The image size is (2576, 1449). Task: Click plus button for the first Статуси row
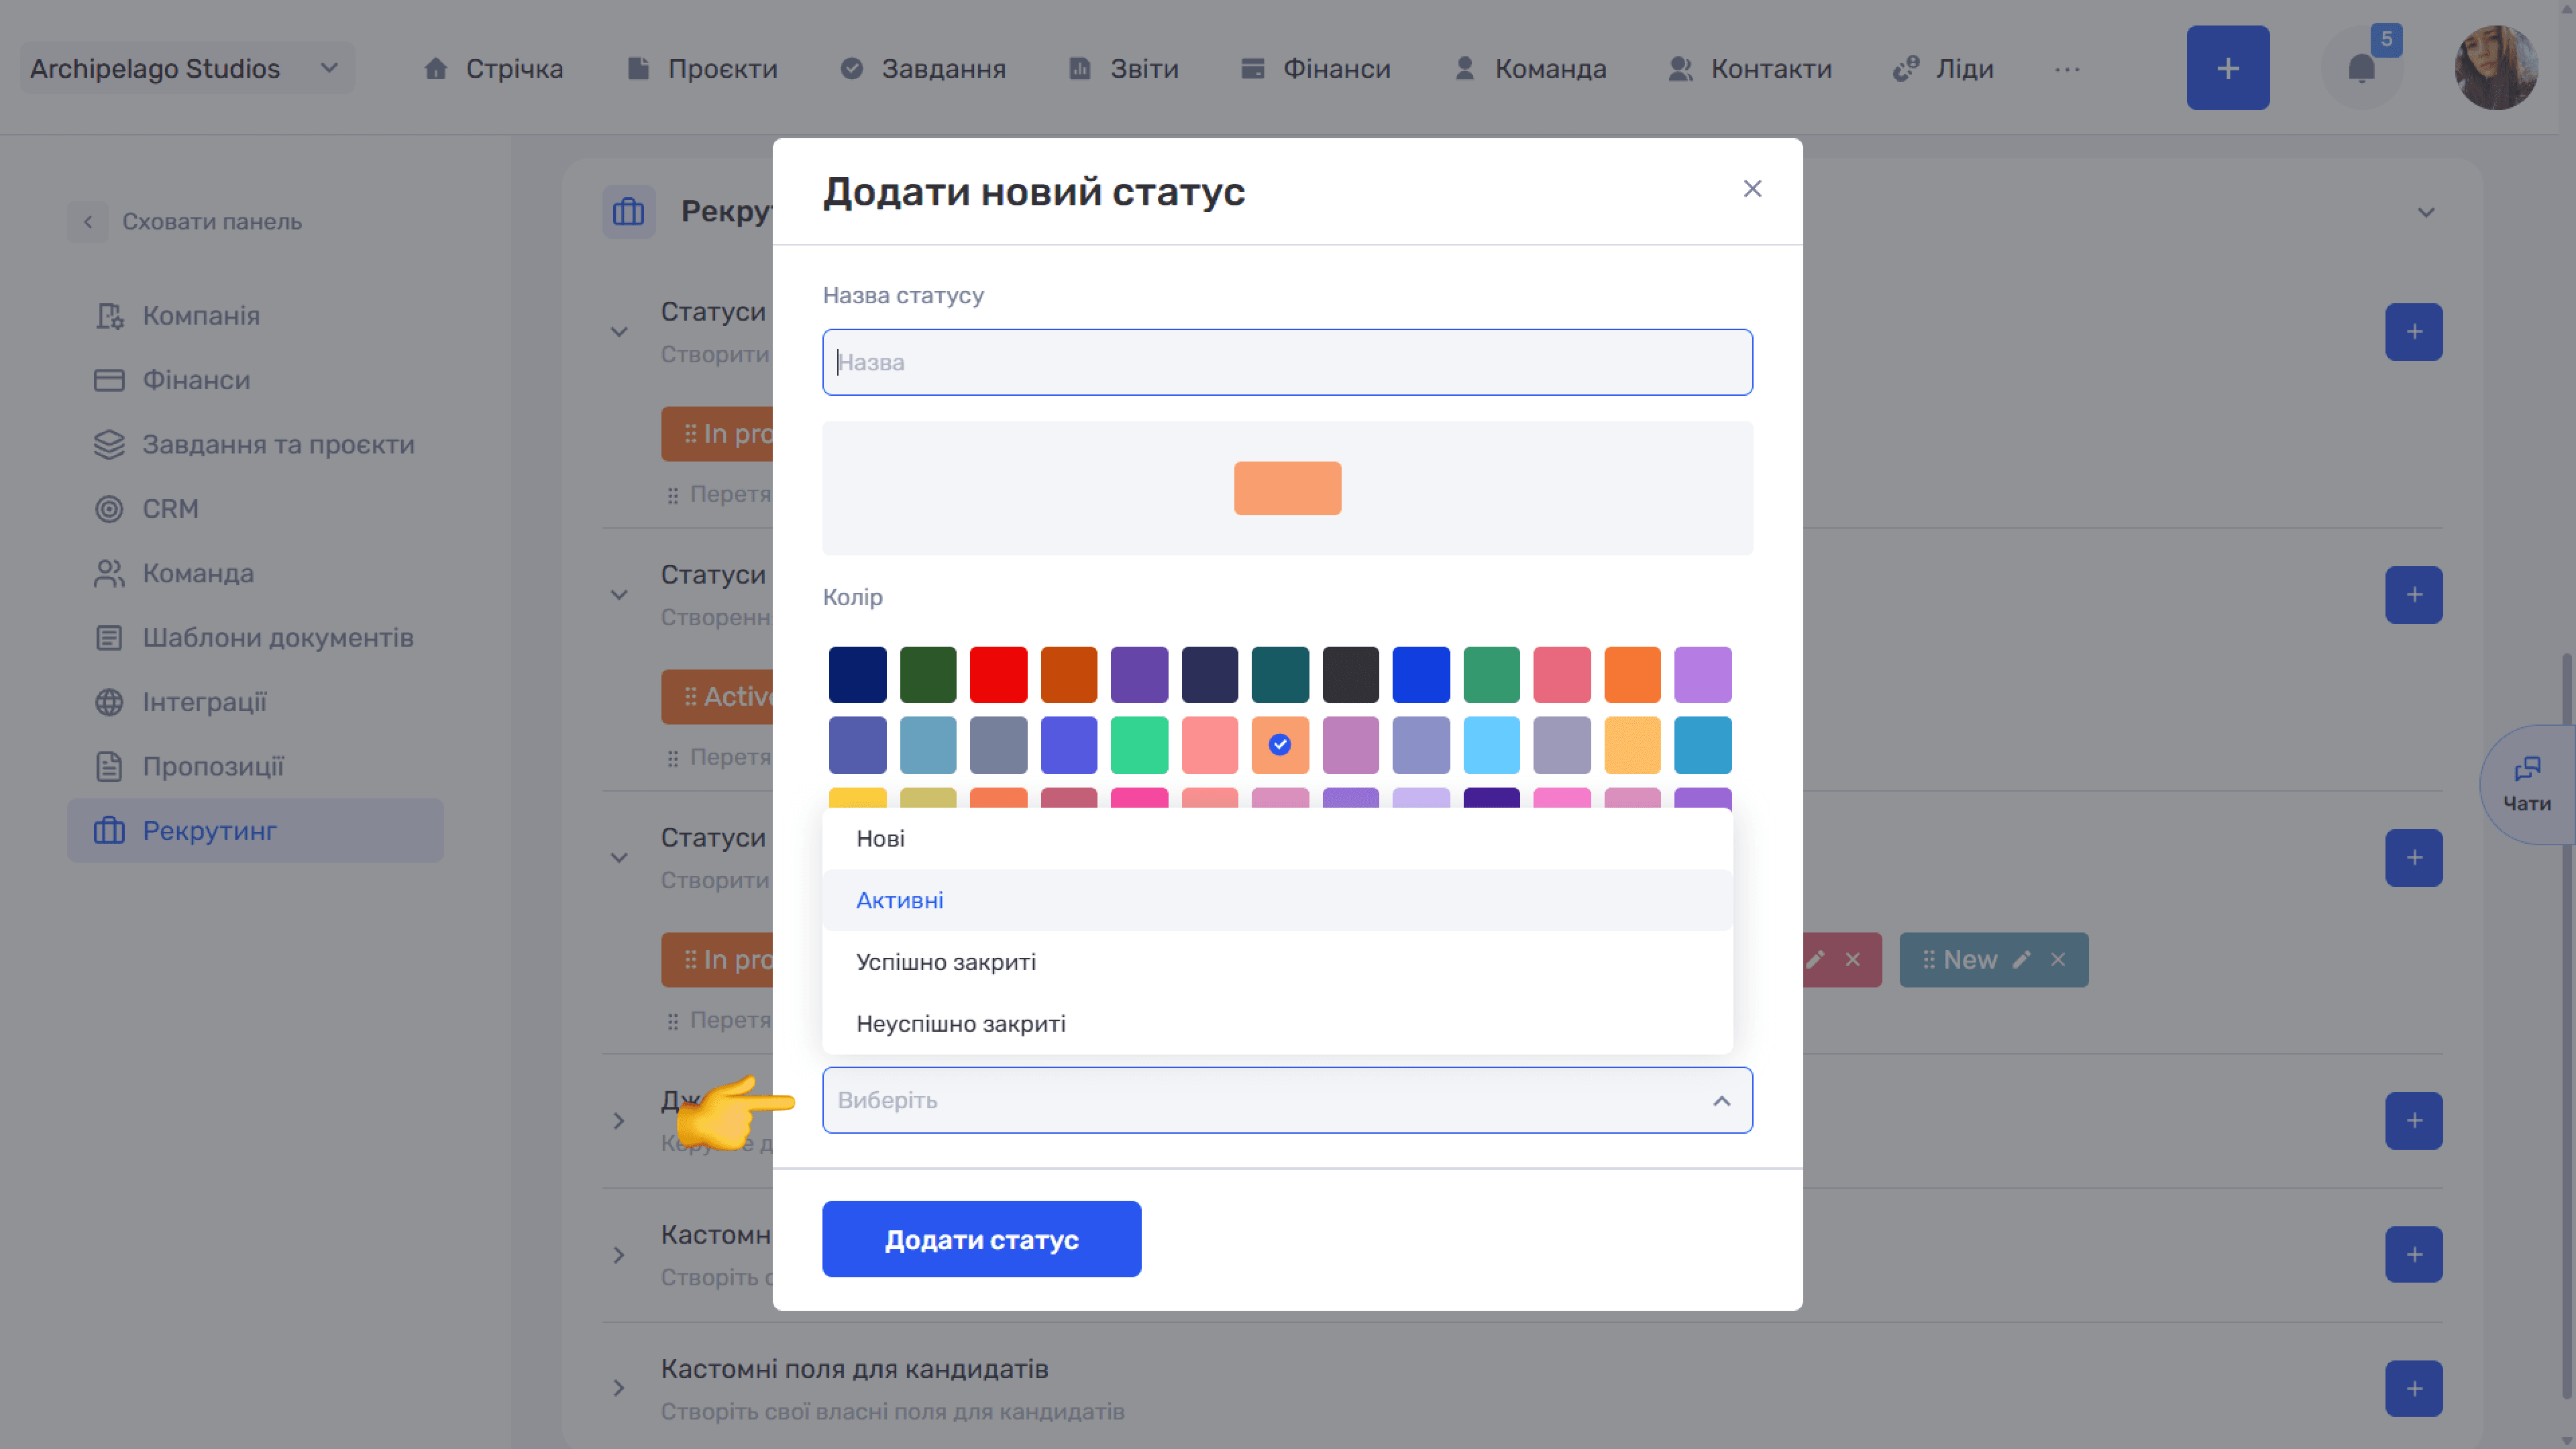click(x=2413, y=332)
